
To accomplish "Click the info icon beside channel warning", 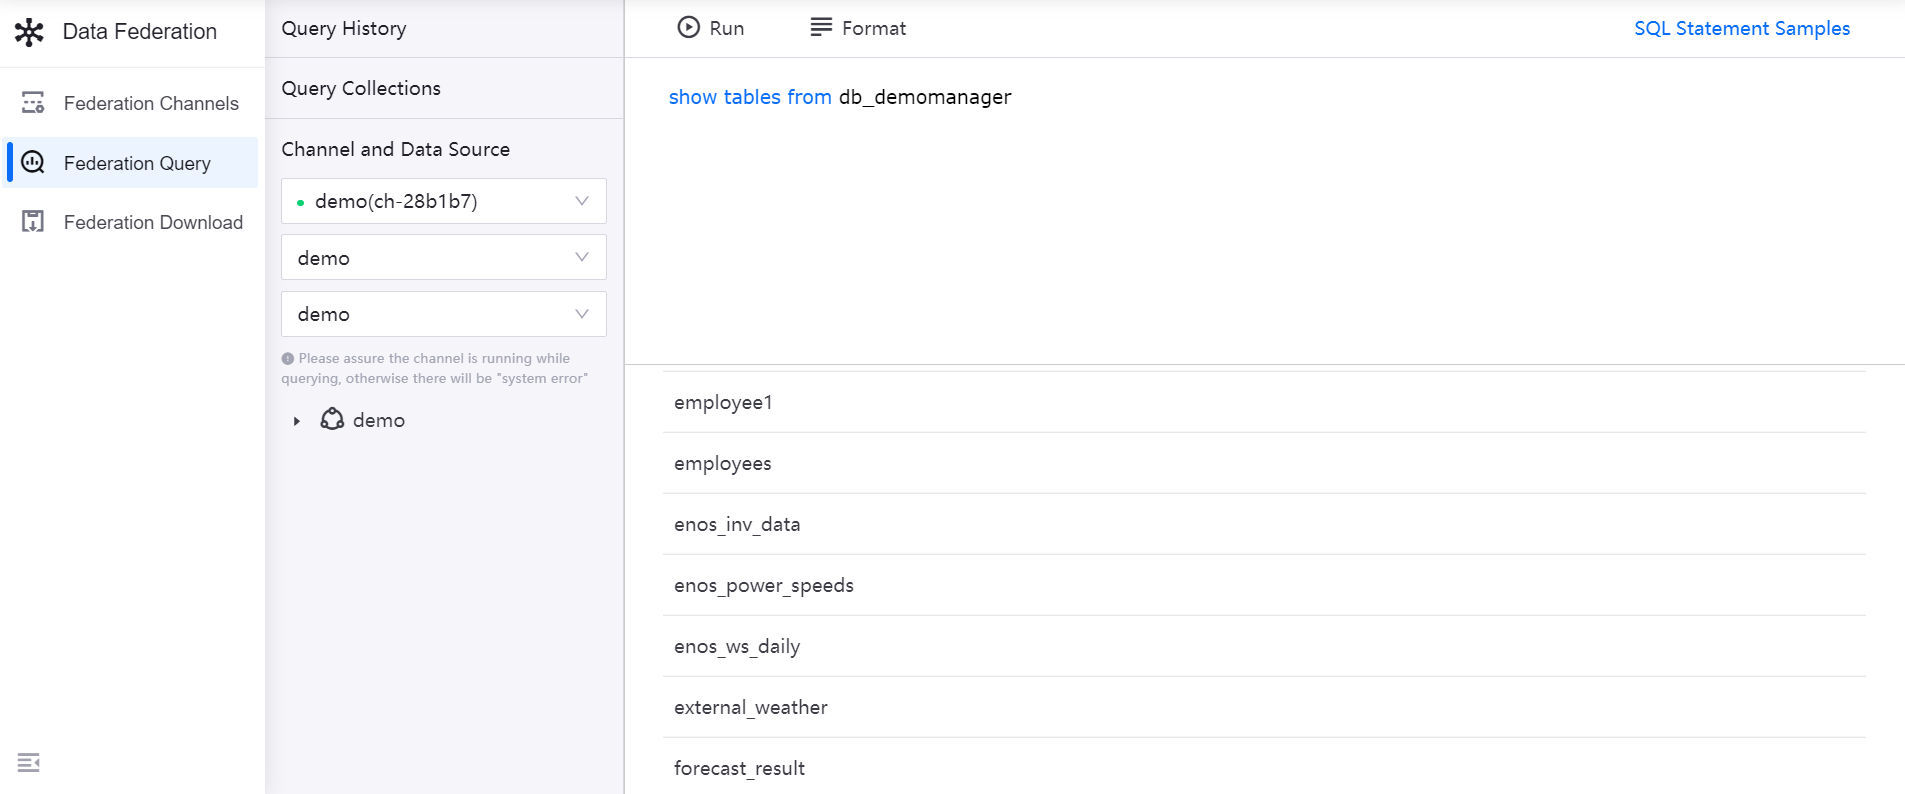I will tap(288, 359).
